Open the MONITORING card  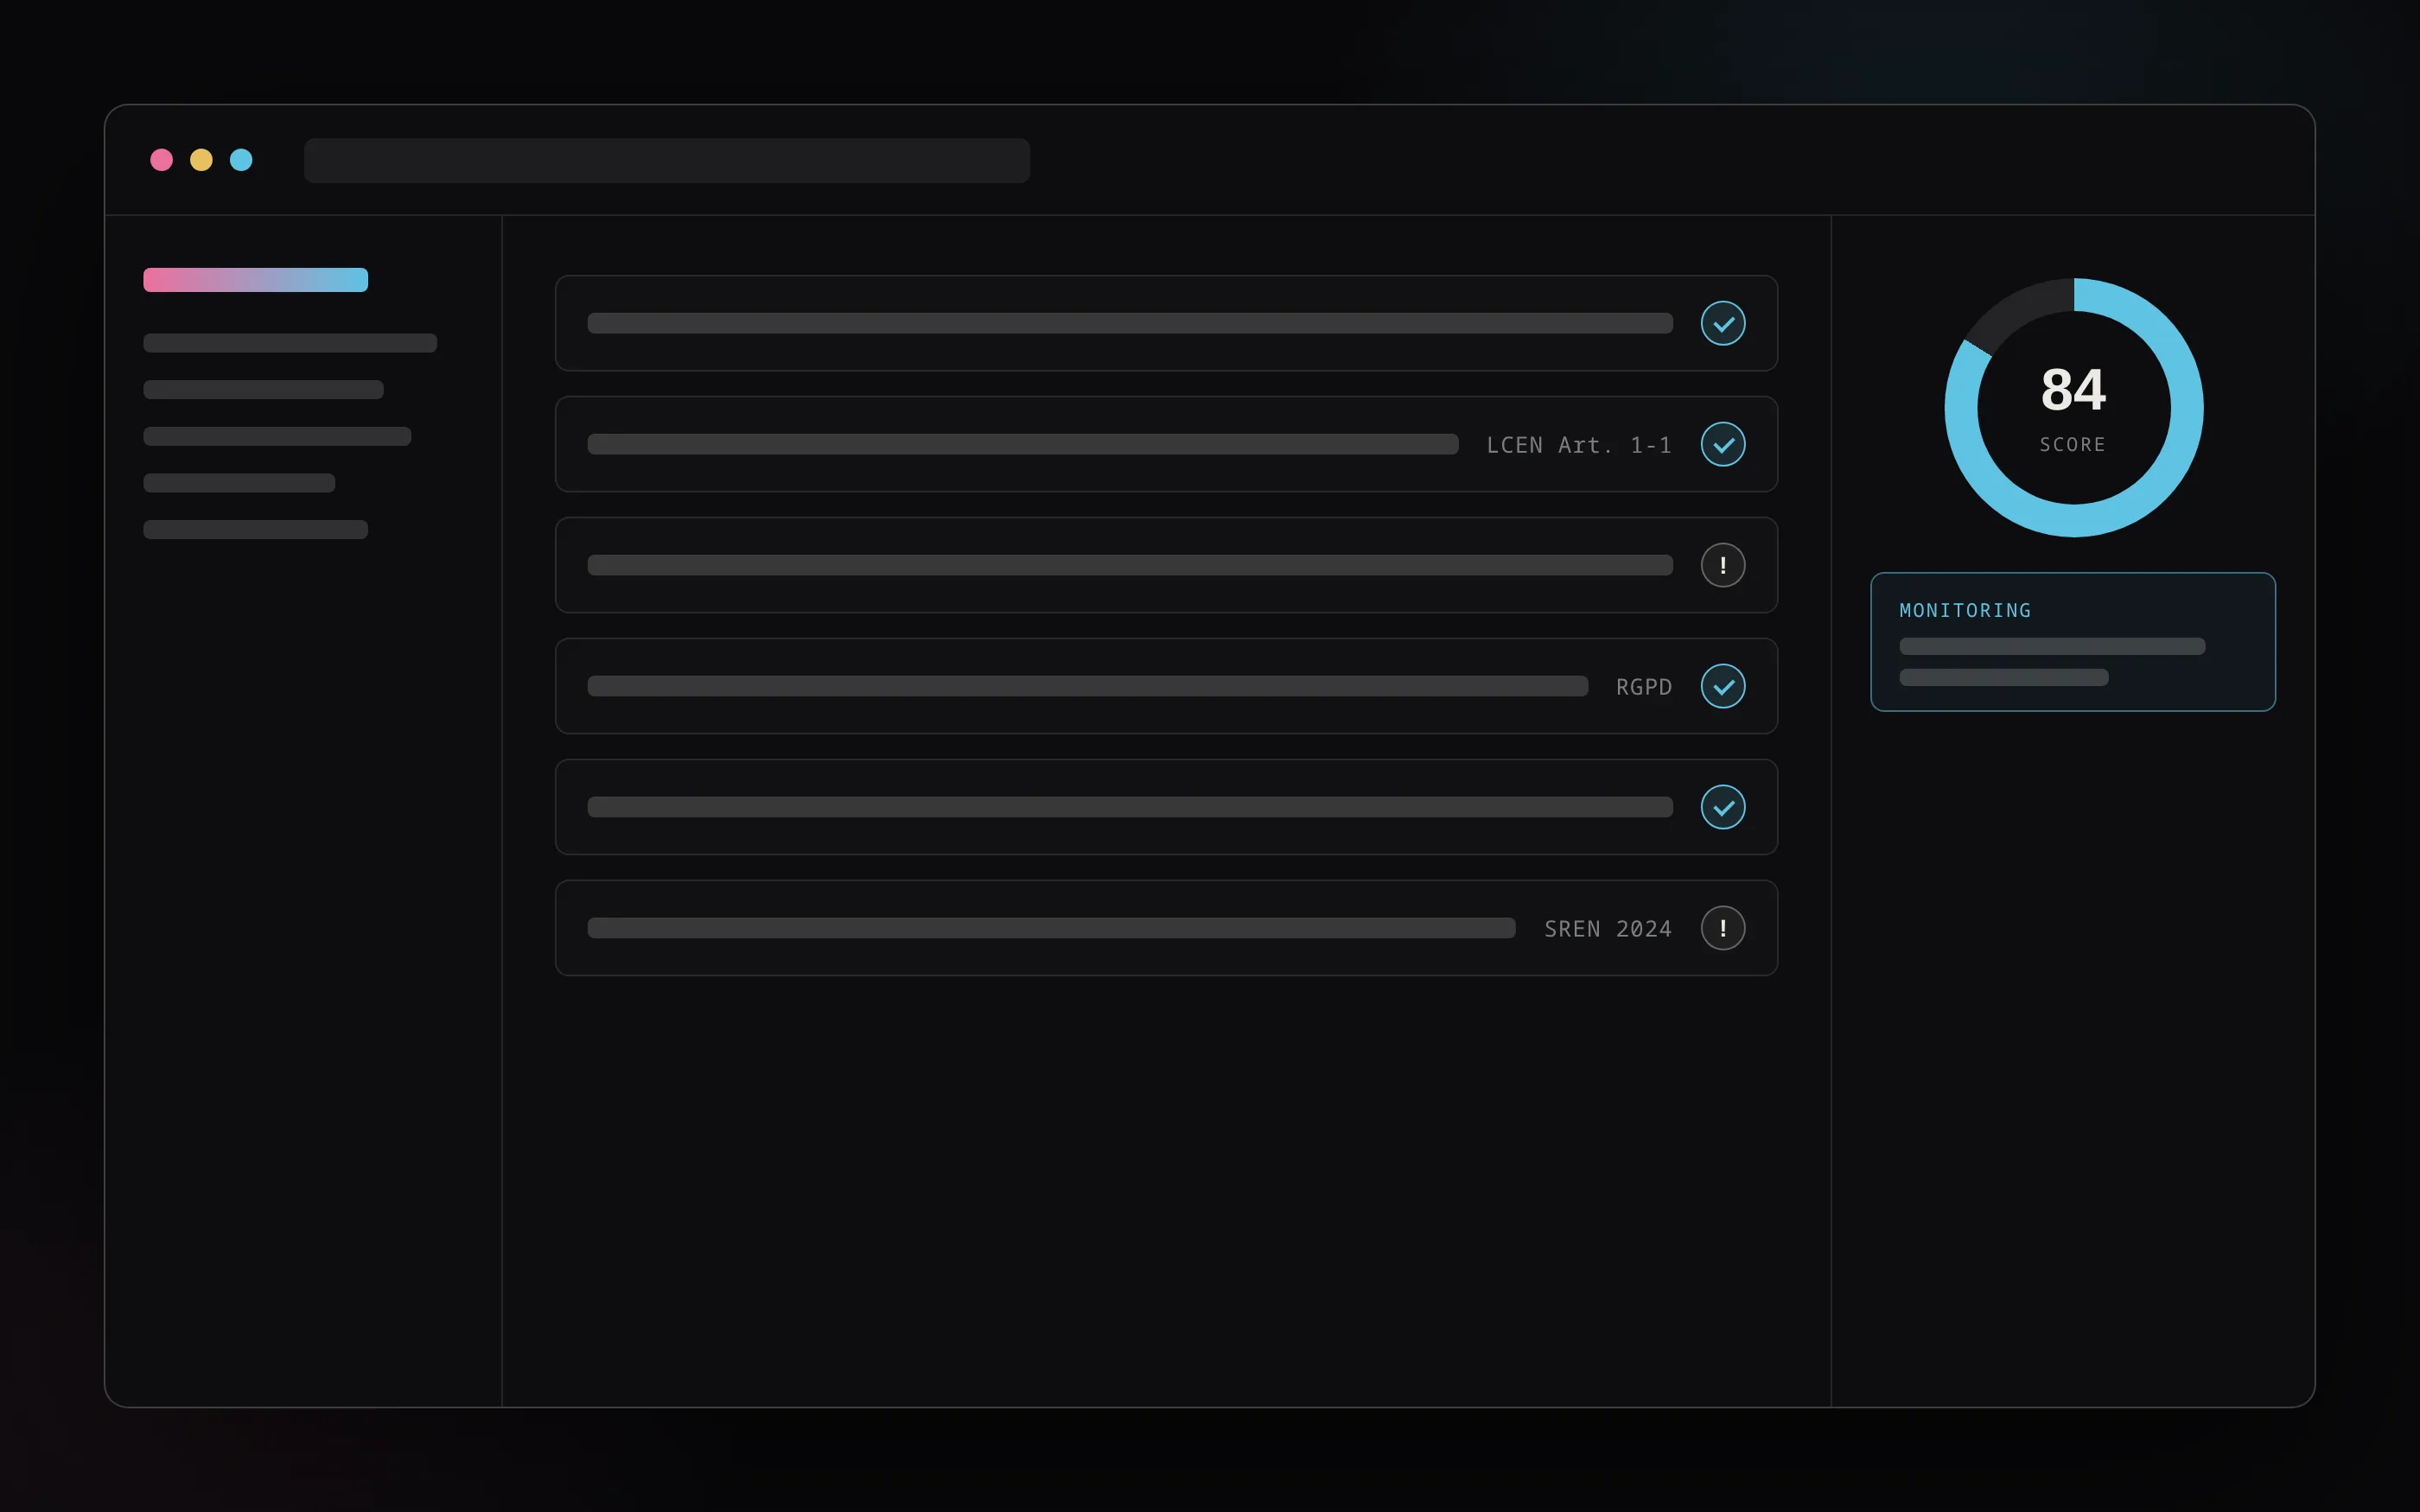click(x=2073, y=642)
